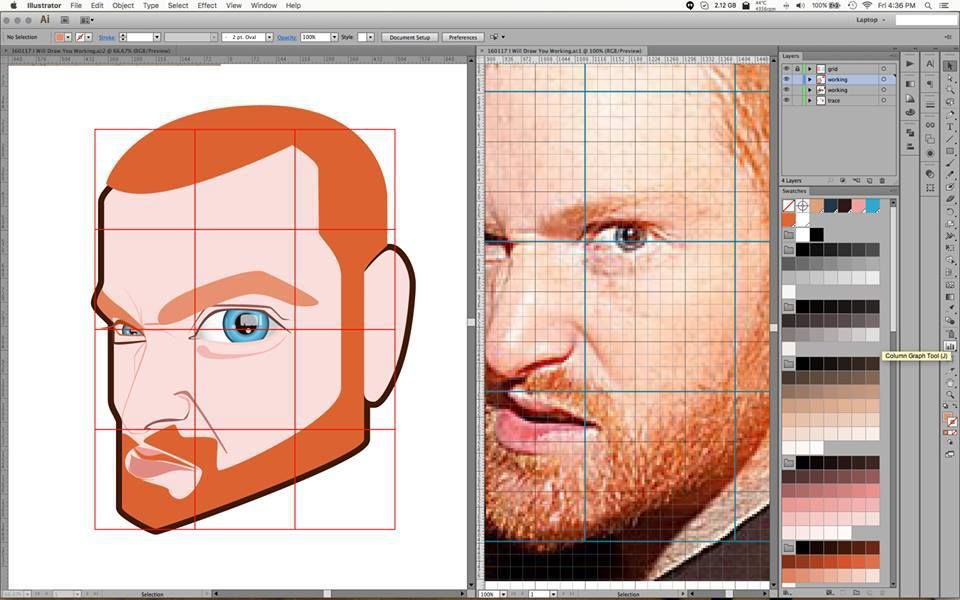The image size is (960, 600).
Task: Select the Rectangle tool
Action: 950,151
